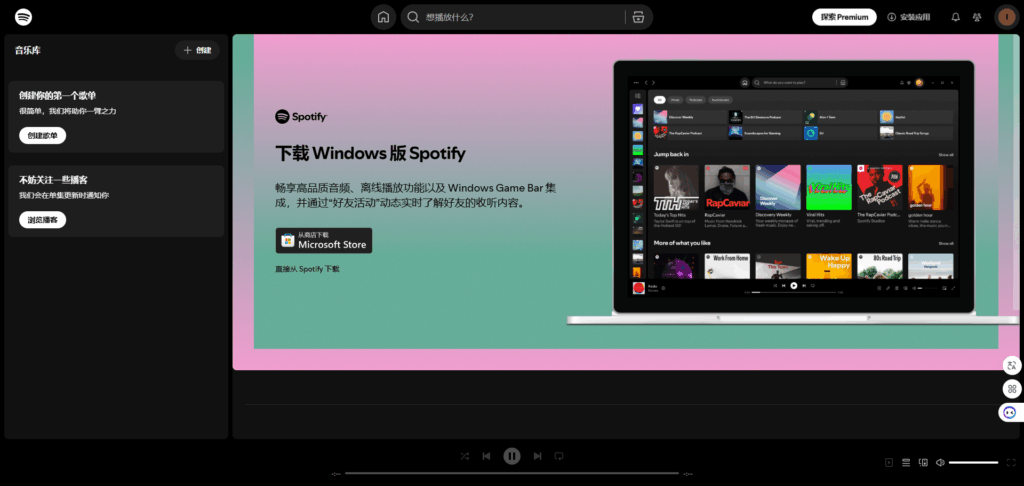Click the '不妨关注一些播客' title
1024x486 pixels.
click(x=53, y=180)
